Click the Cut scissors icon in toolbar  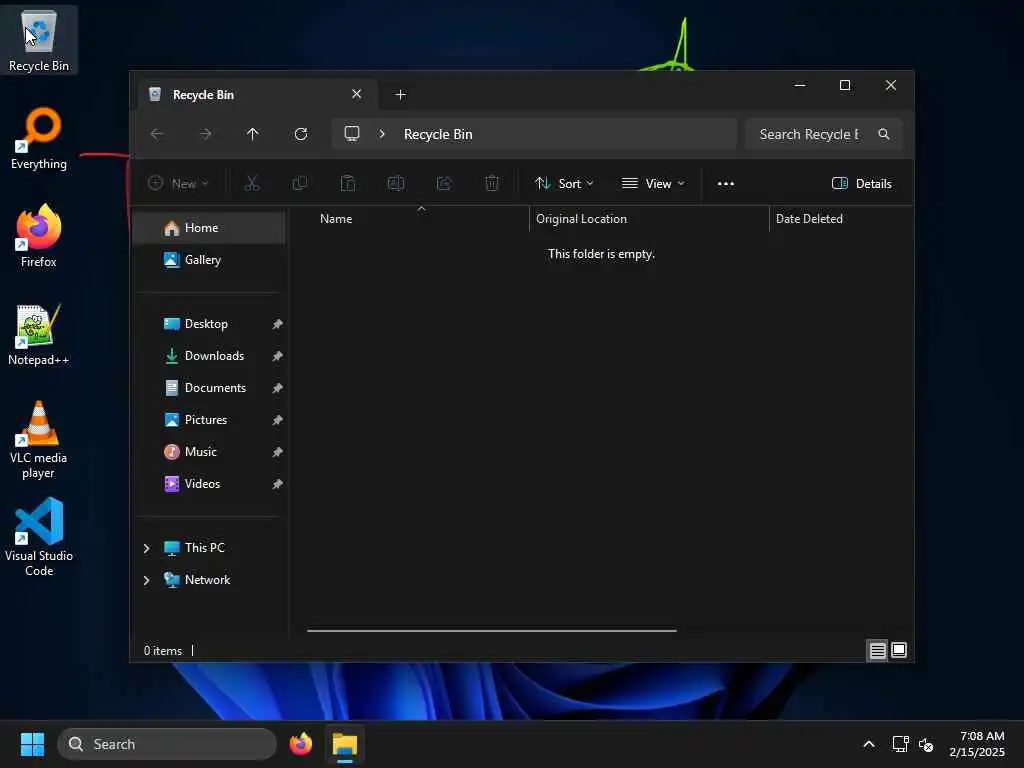pos(251,184)
